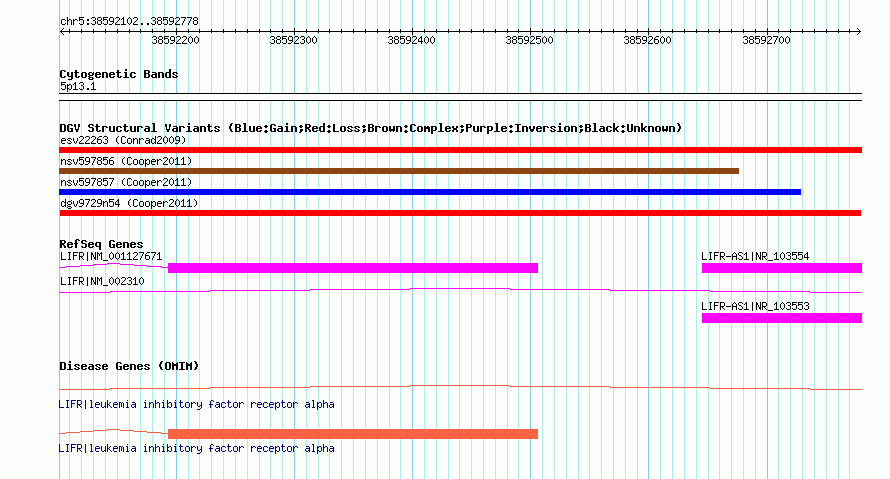Screen dimensions: 890x479
Task: Select the blue nsv597857 gain variant bar
Action: tap(430, 192)
